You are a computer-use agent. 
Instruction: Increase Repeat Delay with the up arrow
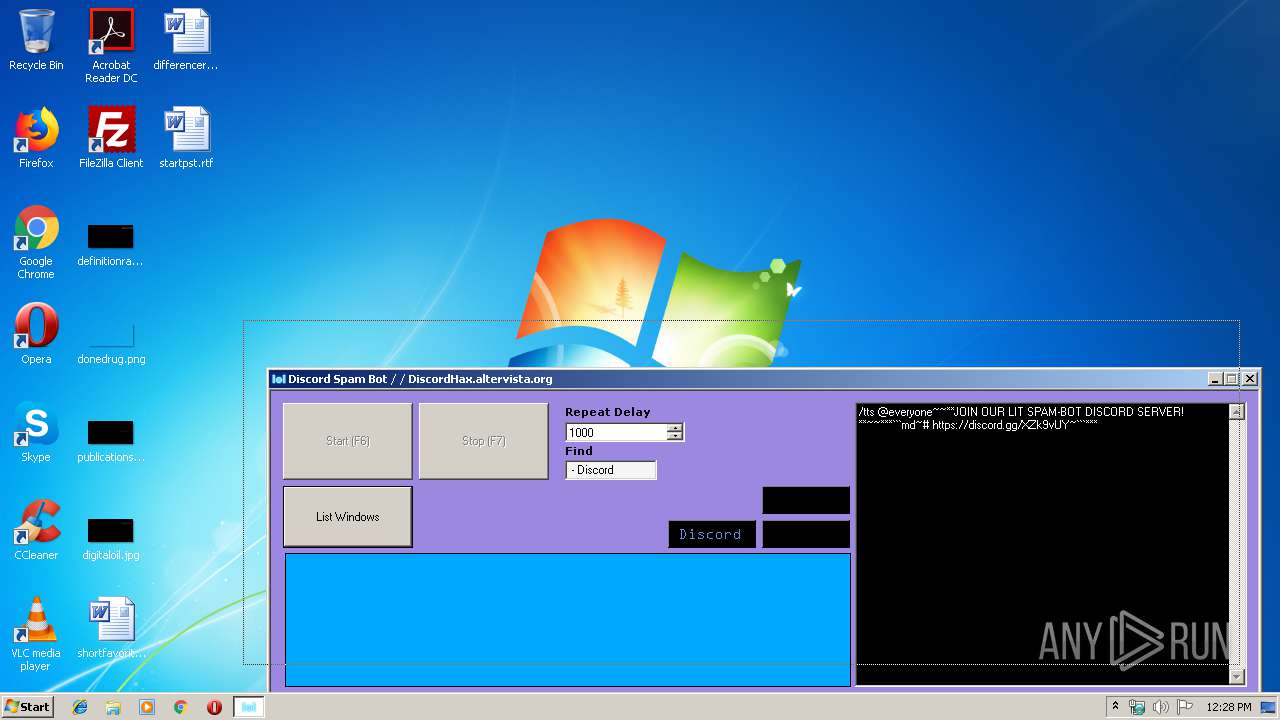click(x=675, y=428)
